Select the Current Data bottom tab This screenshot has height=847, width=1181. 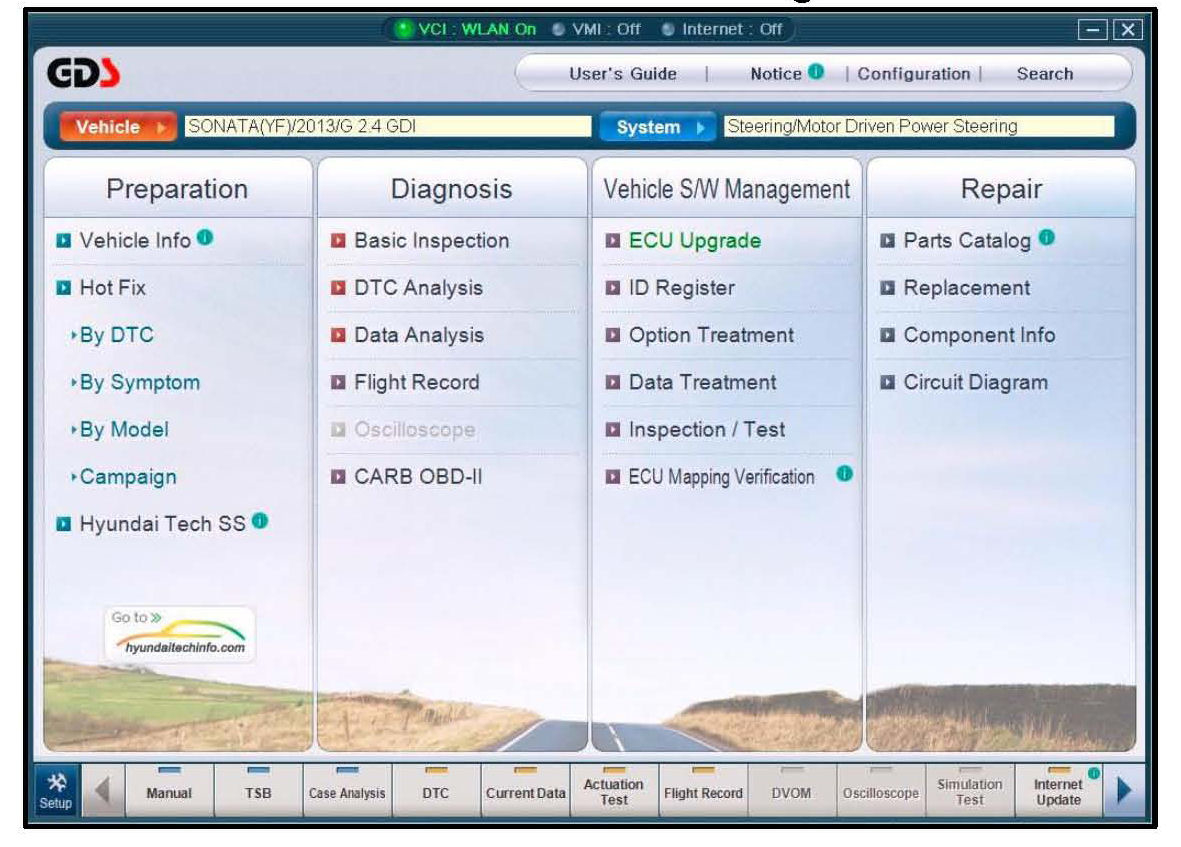525,790
